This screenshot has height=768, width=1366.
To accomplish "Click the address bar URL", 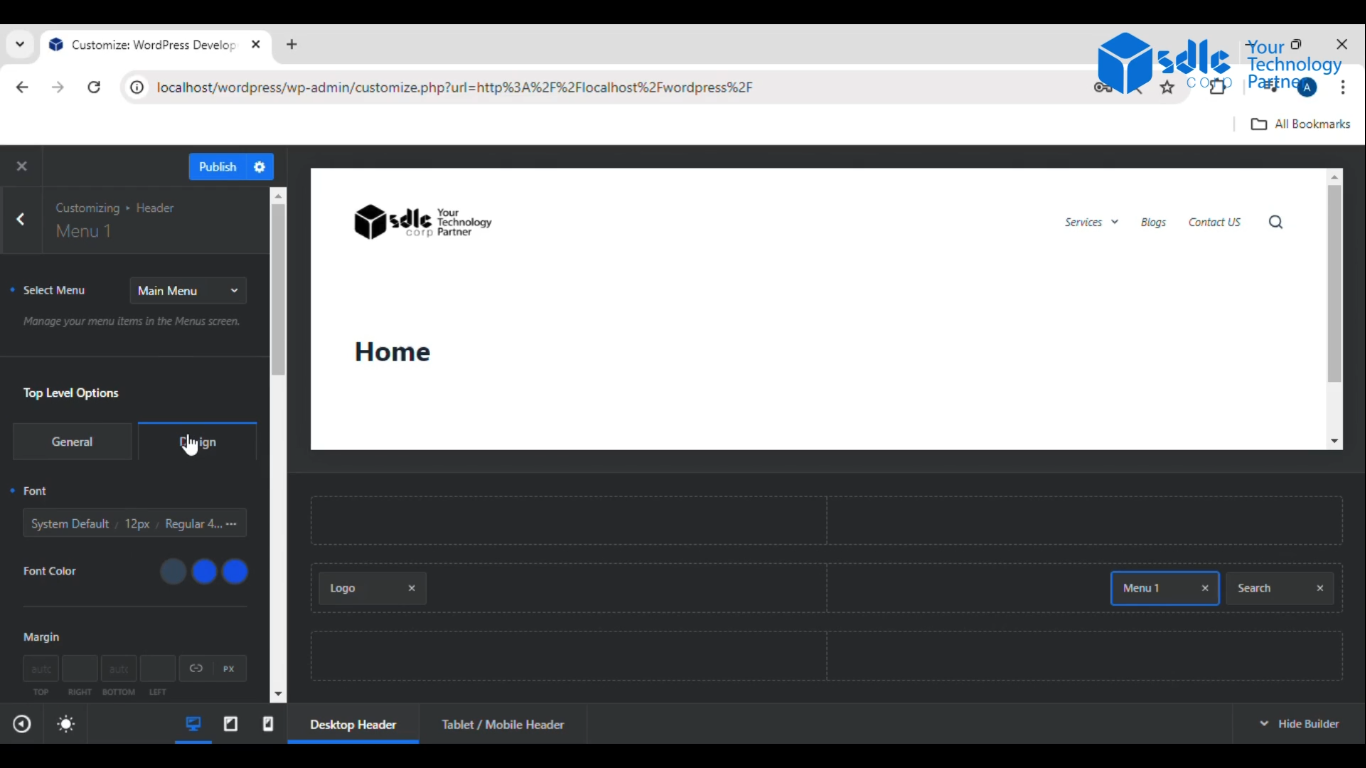I will click(x=454, y=87).
